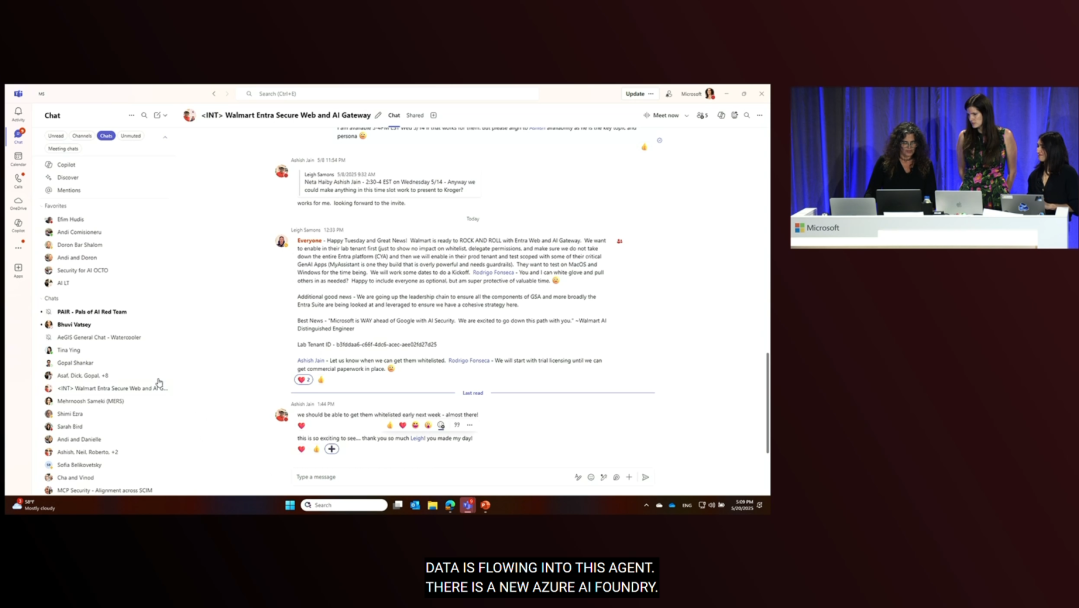
Task: Open the Copilot app in the left rail
Action: point(19,225)
